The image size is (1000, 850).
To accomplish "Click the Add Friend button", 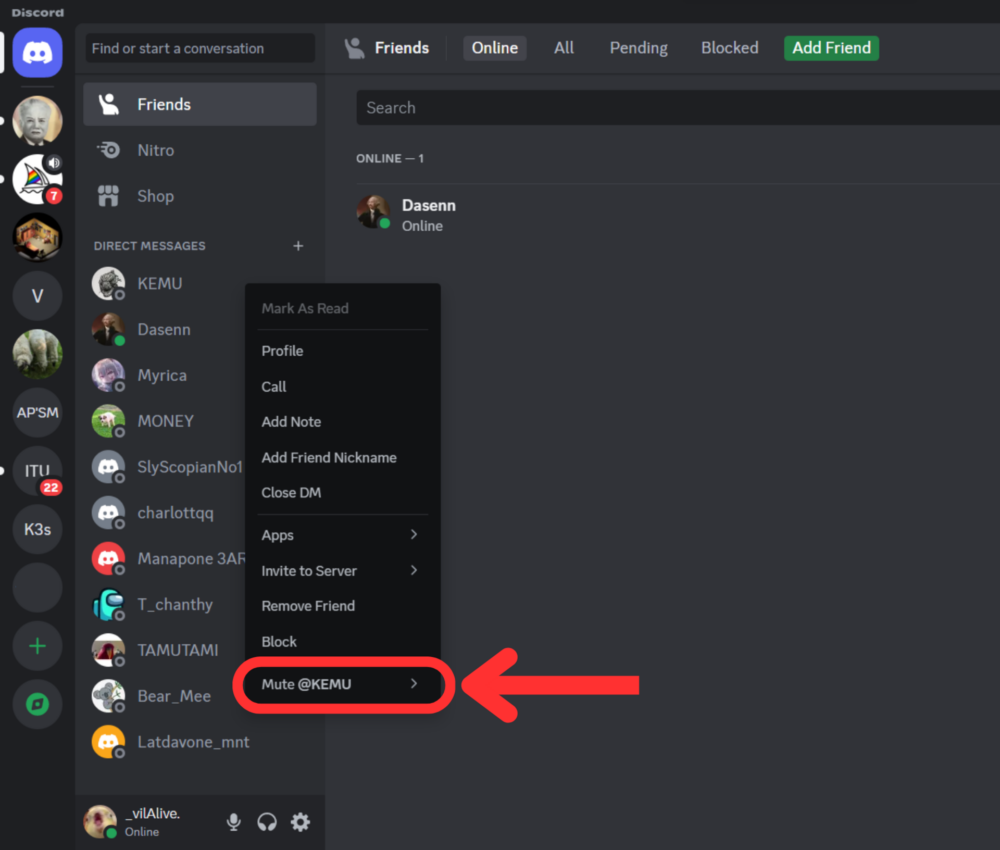I will pyautogui.click(x=831, y=47).
